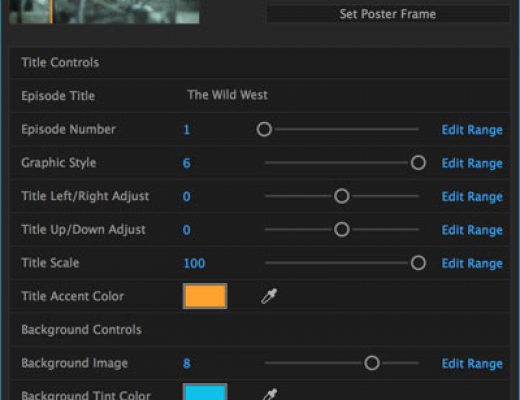Open Edit Range for Title Scale

tap(472, 263)
